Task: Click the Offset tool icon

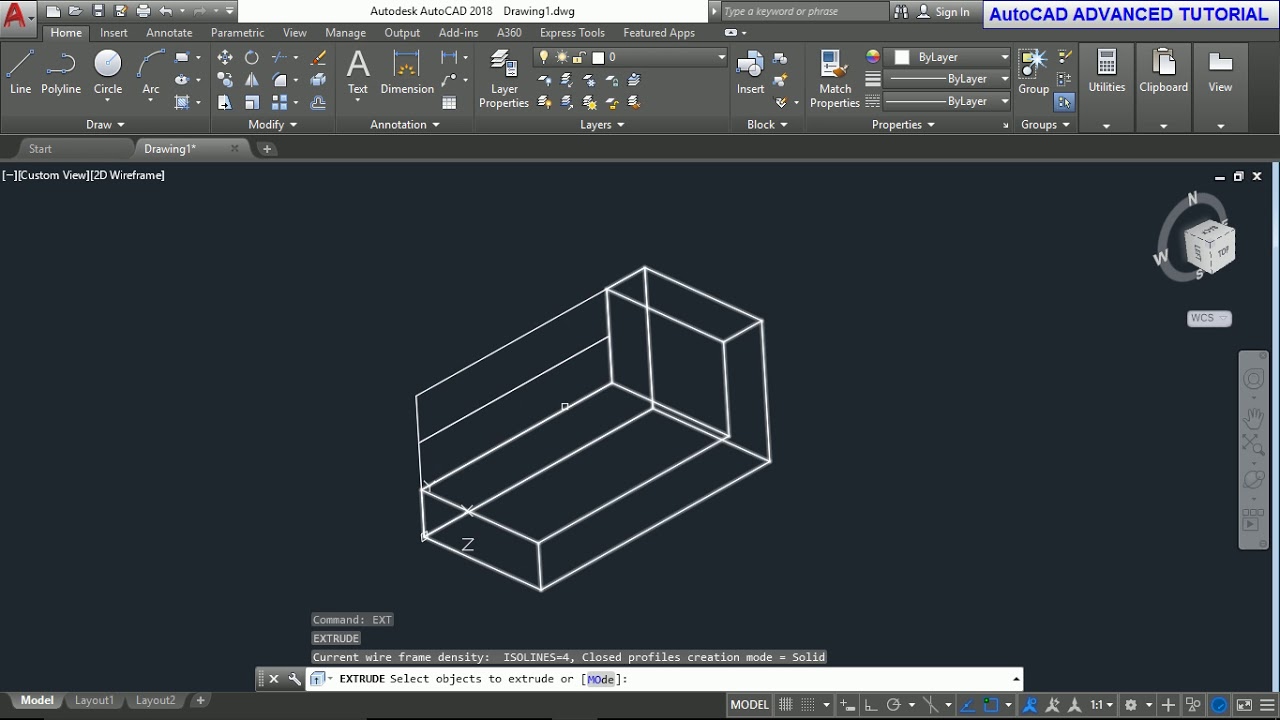Action: [x=319, y=102]
